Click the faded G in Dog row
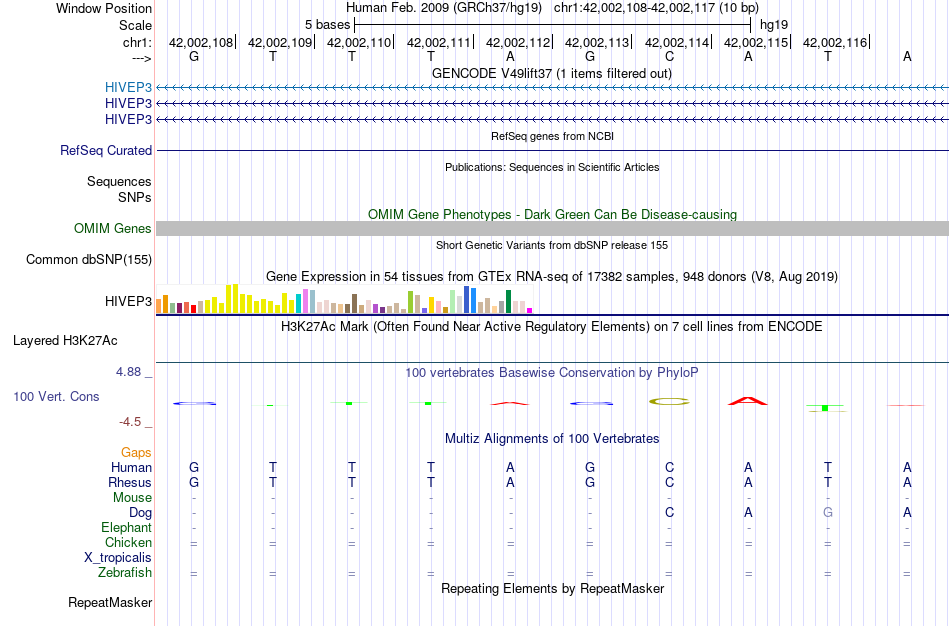The image size is (950, 626). point(828,512)
